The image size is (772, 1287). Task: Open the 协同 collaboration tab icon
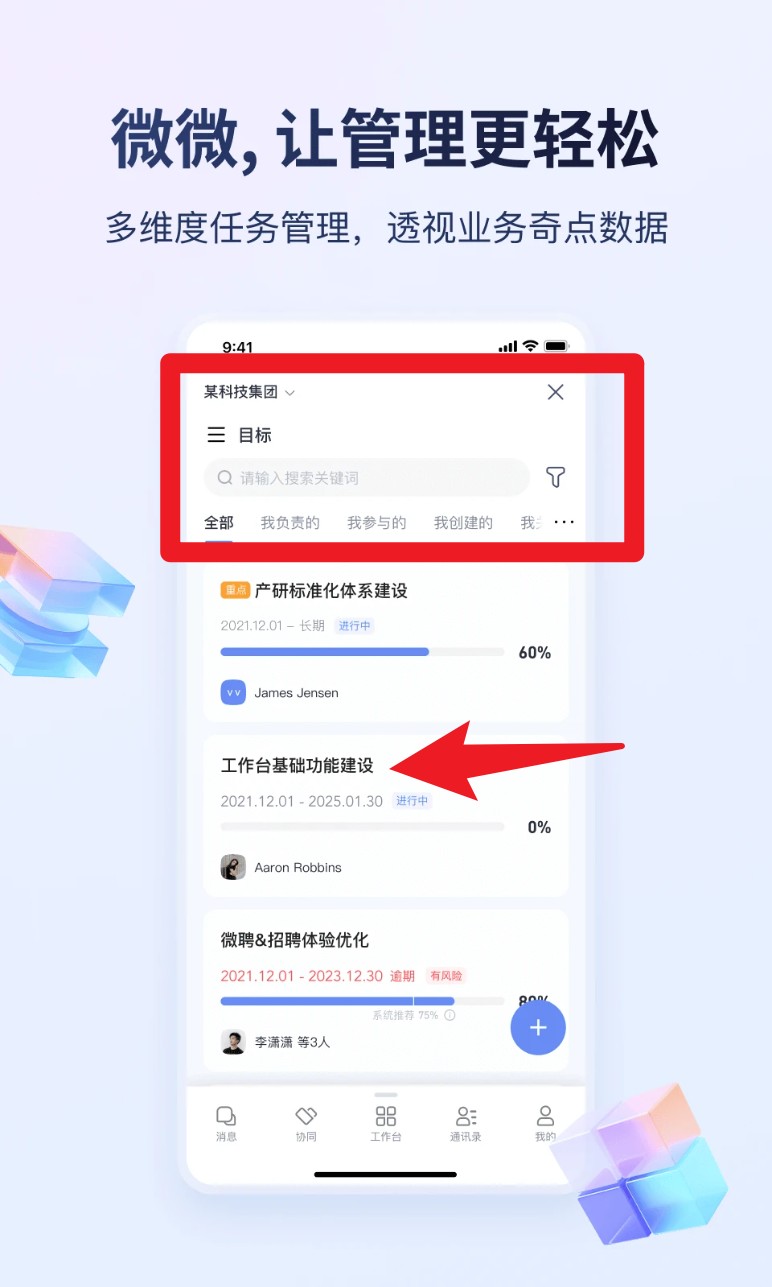(306, 1116)
